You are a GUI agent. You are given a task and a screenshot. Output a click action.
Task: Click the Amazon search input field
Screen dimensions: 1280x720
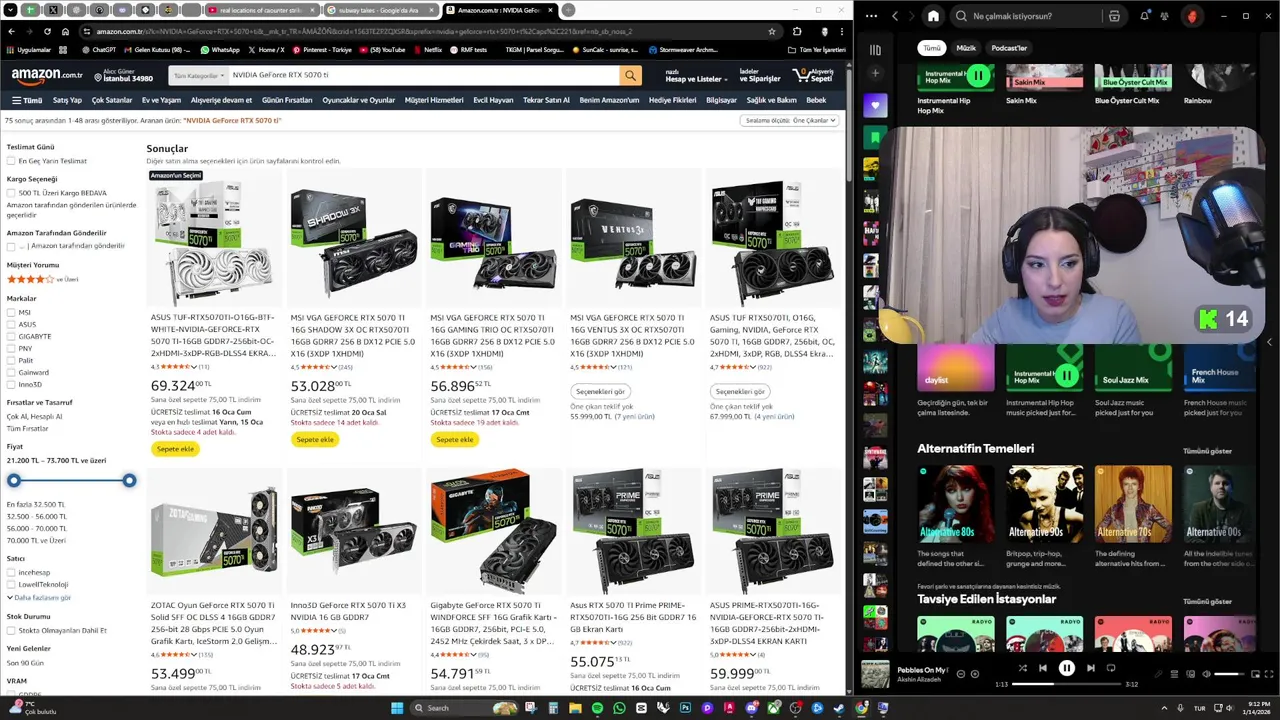[x=423, y=75]
